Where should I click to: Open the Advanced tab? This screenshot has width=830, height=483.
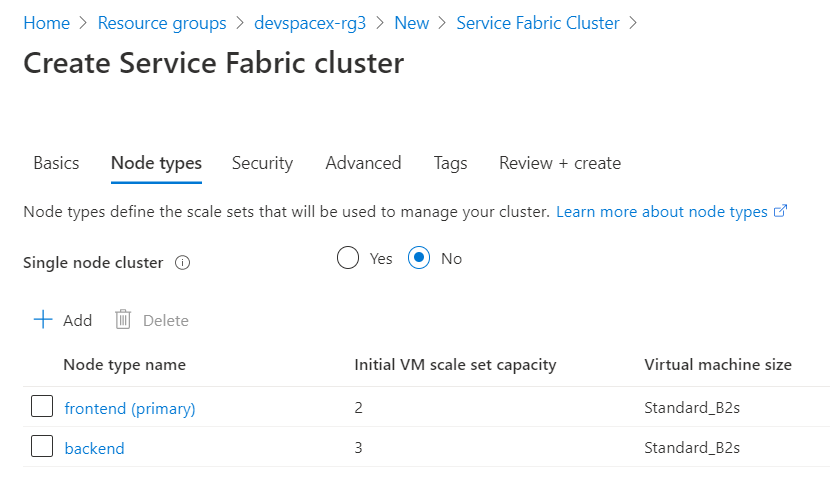tap(364, 163)
